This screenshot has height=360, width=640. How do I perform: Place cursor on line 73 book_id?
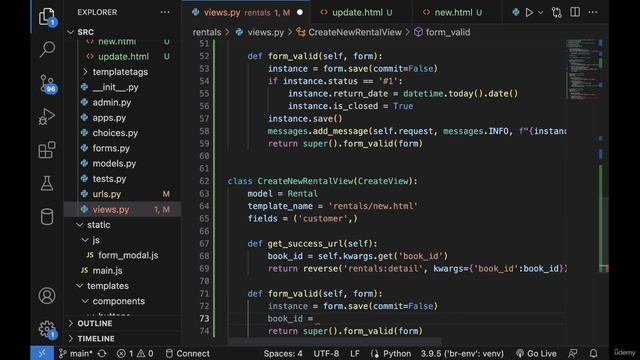click(x=285, y=318)
